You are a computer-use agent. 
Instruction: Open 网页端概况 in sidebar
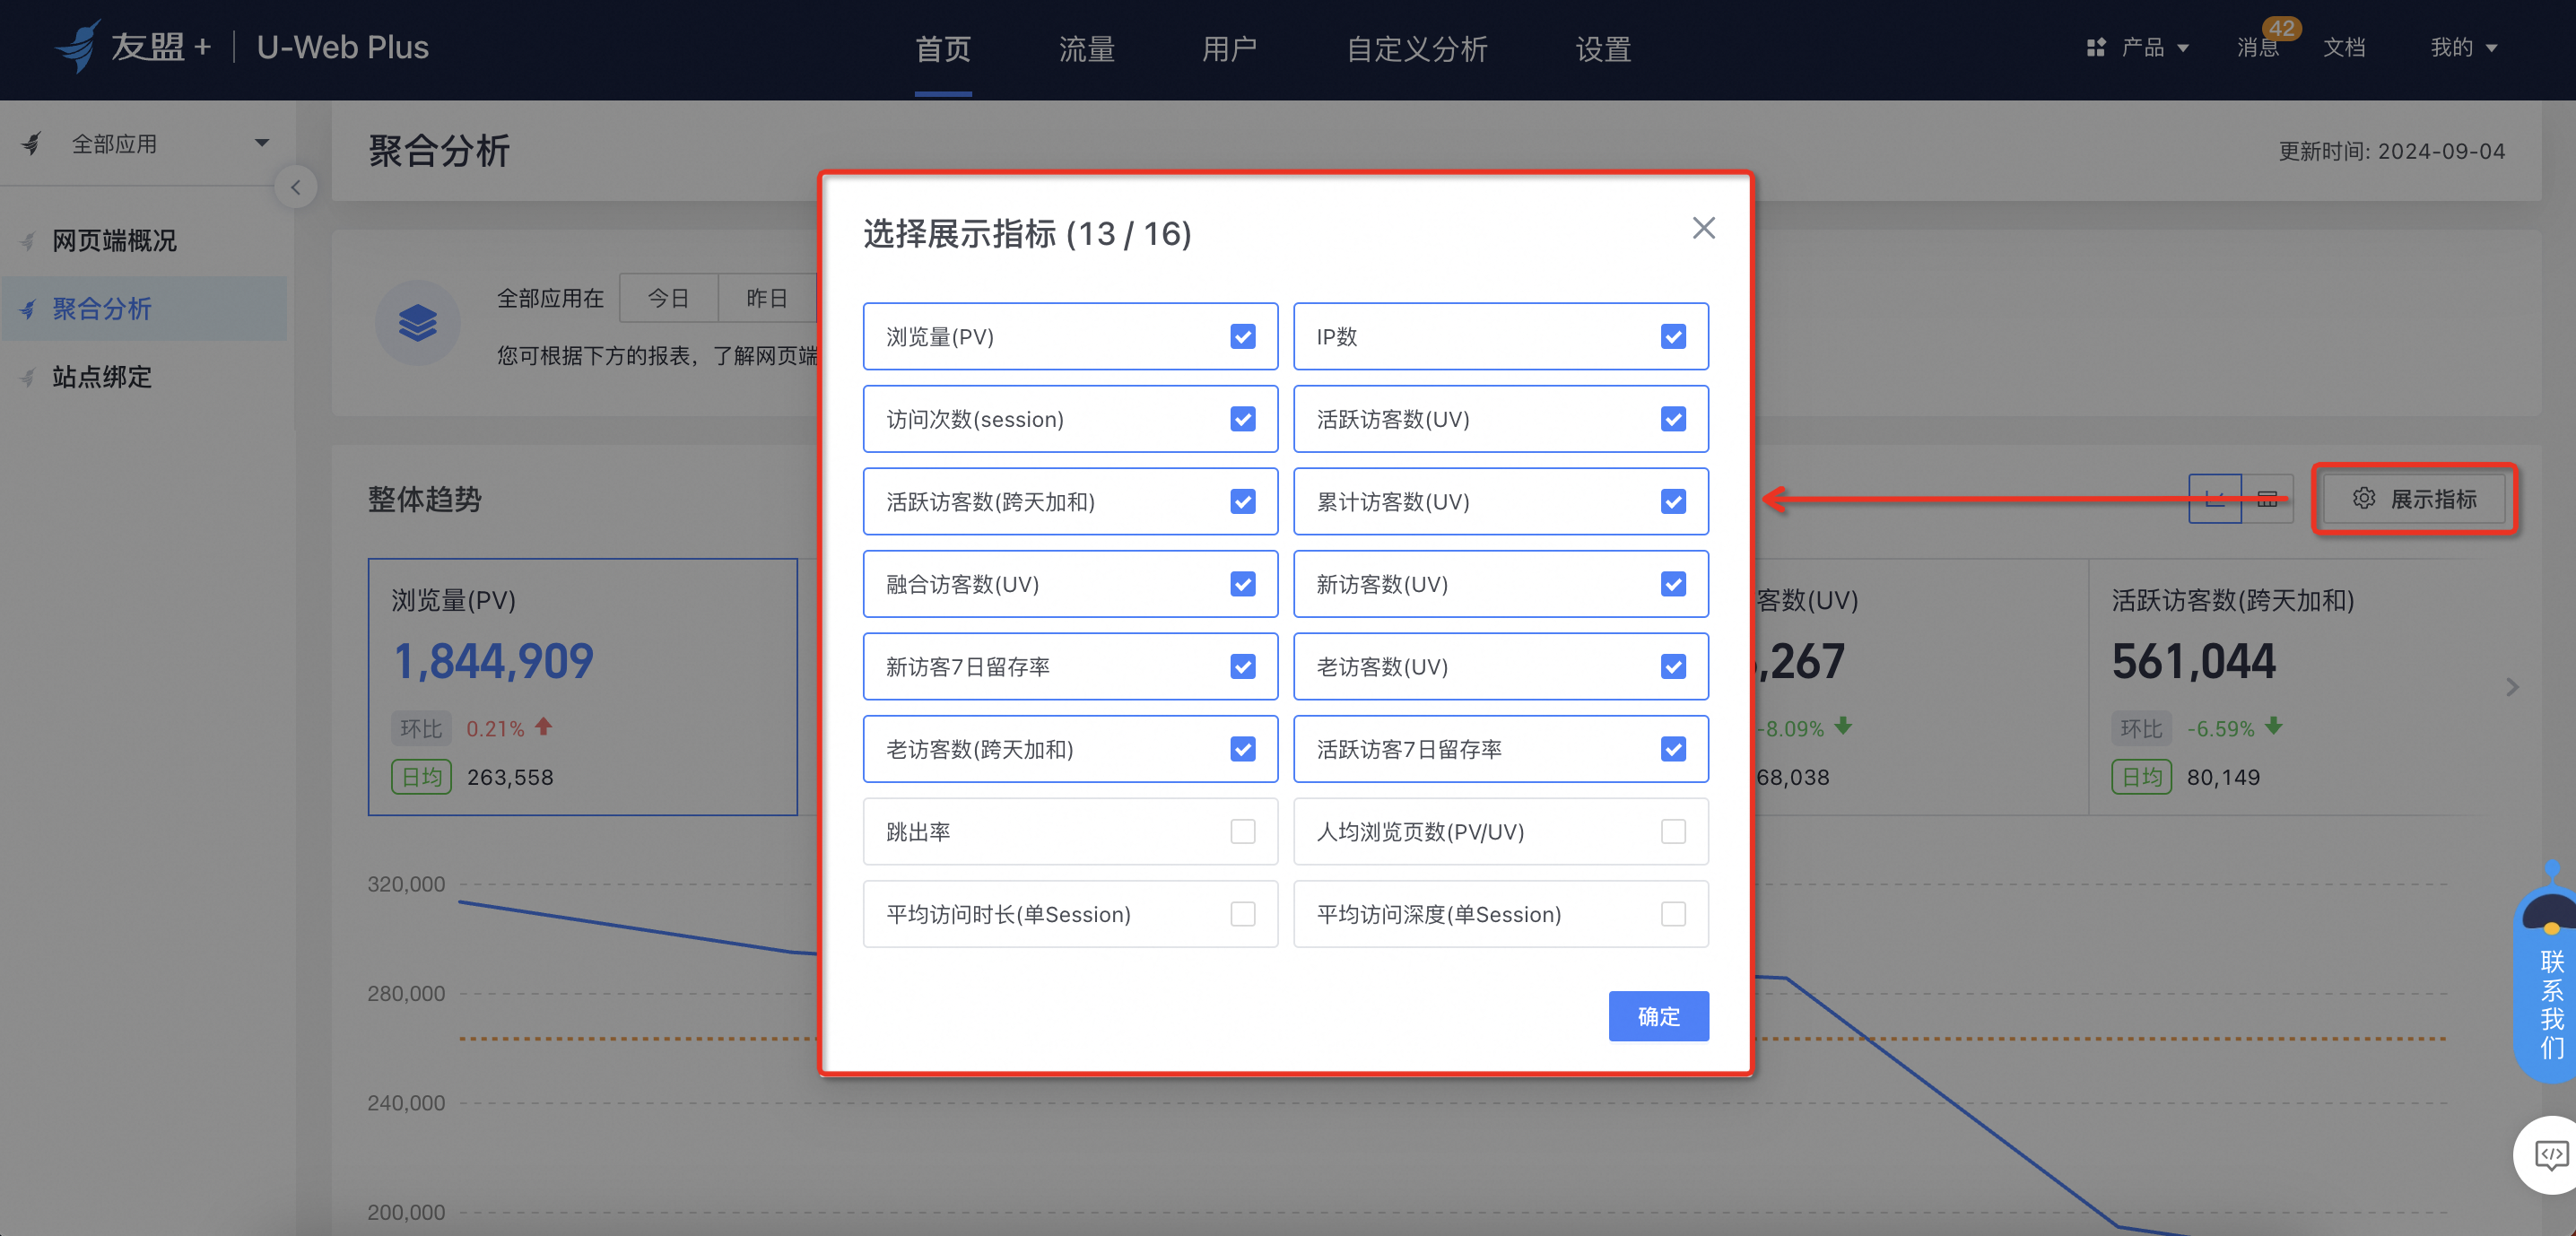click(x=145, y=241)
